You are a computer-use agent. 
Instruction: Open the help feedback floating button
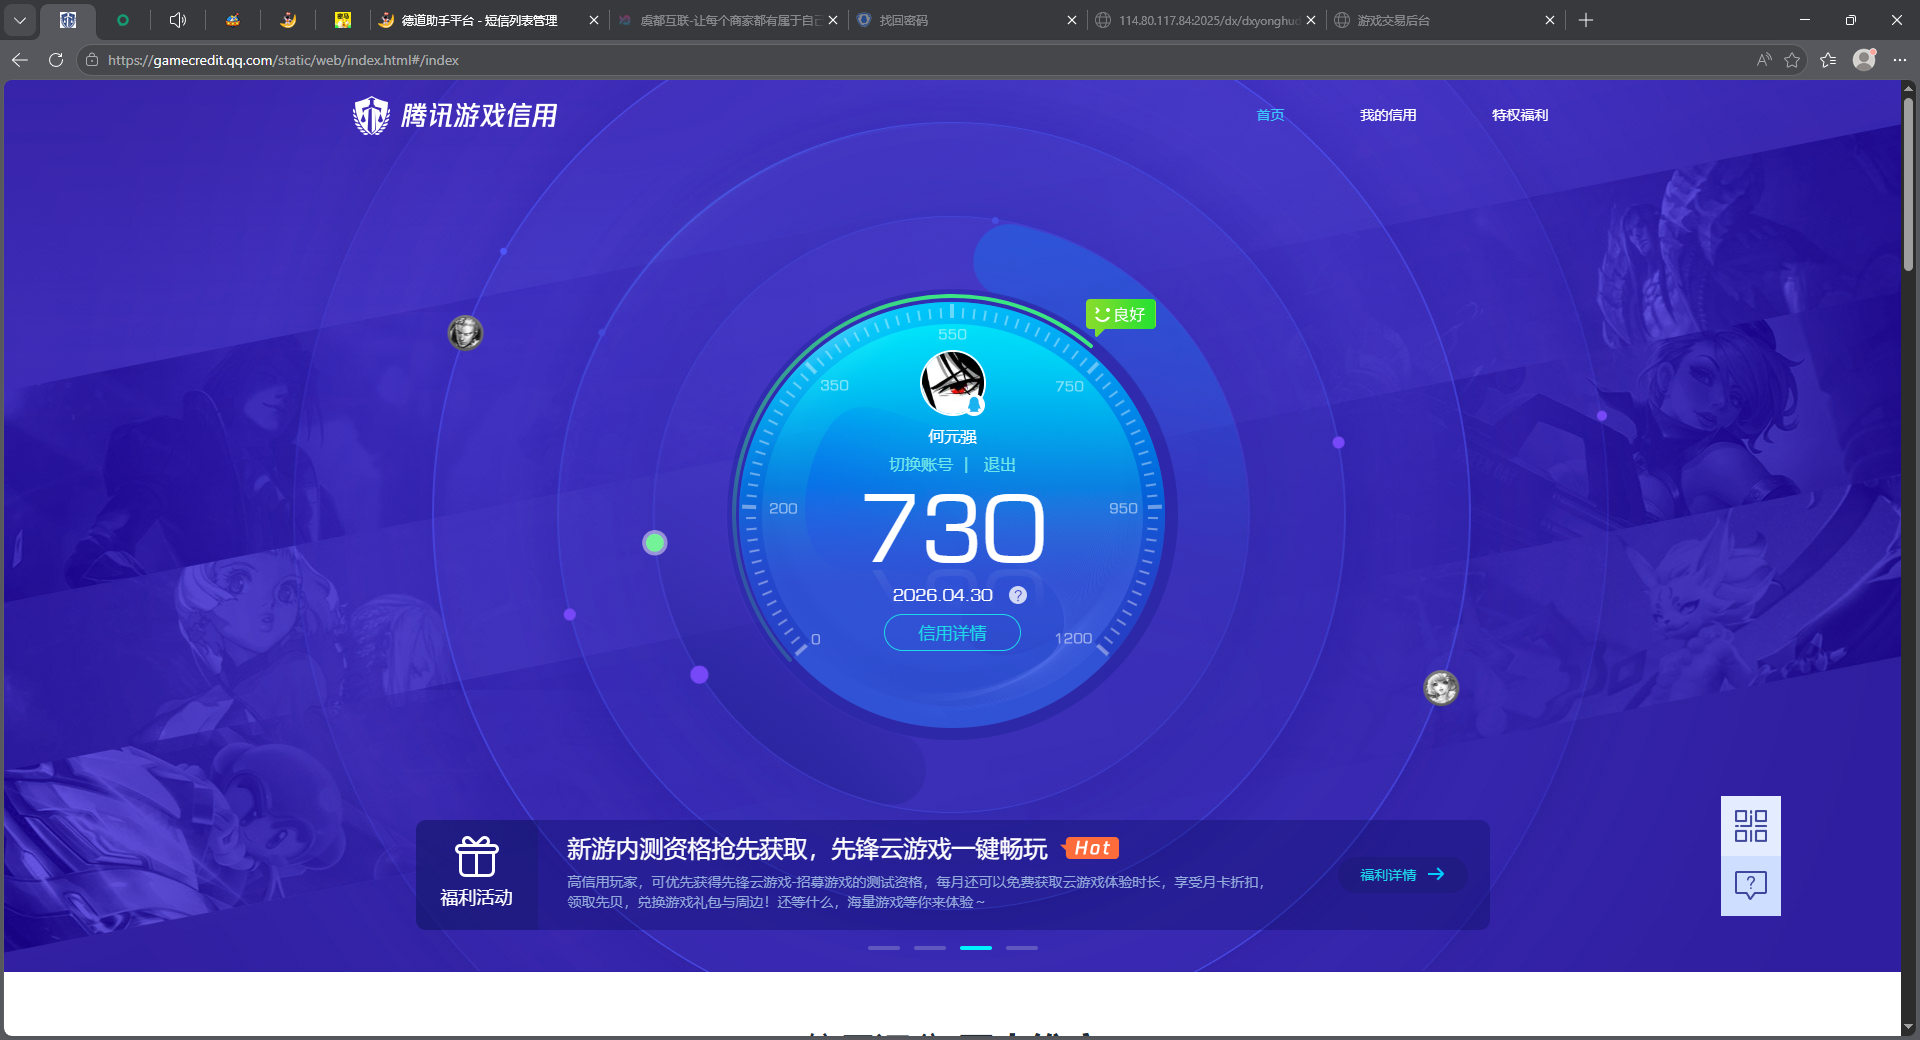point(1751,885)
